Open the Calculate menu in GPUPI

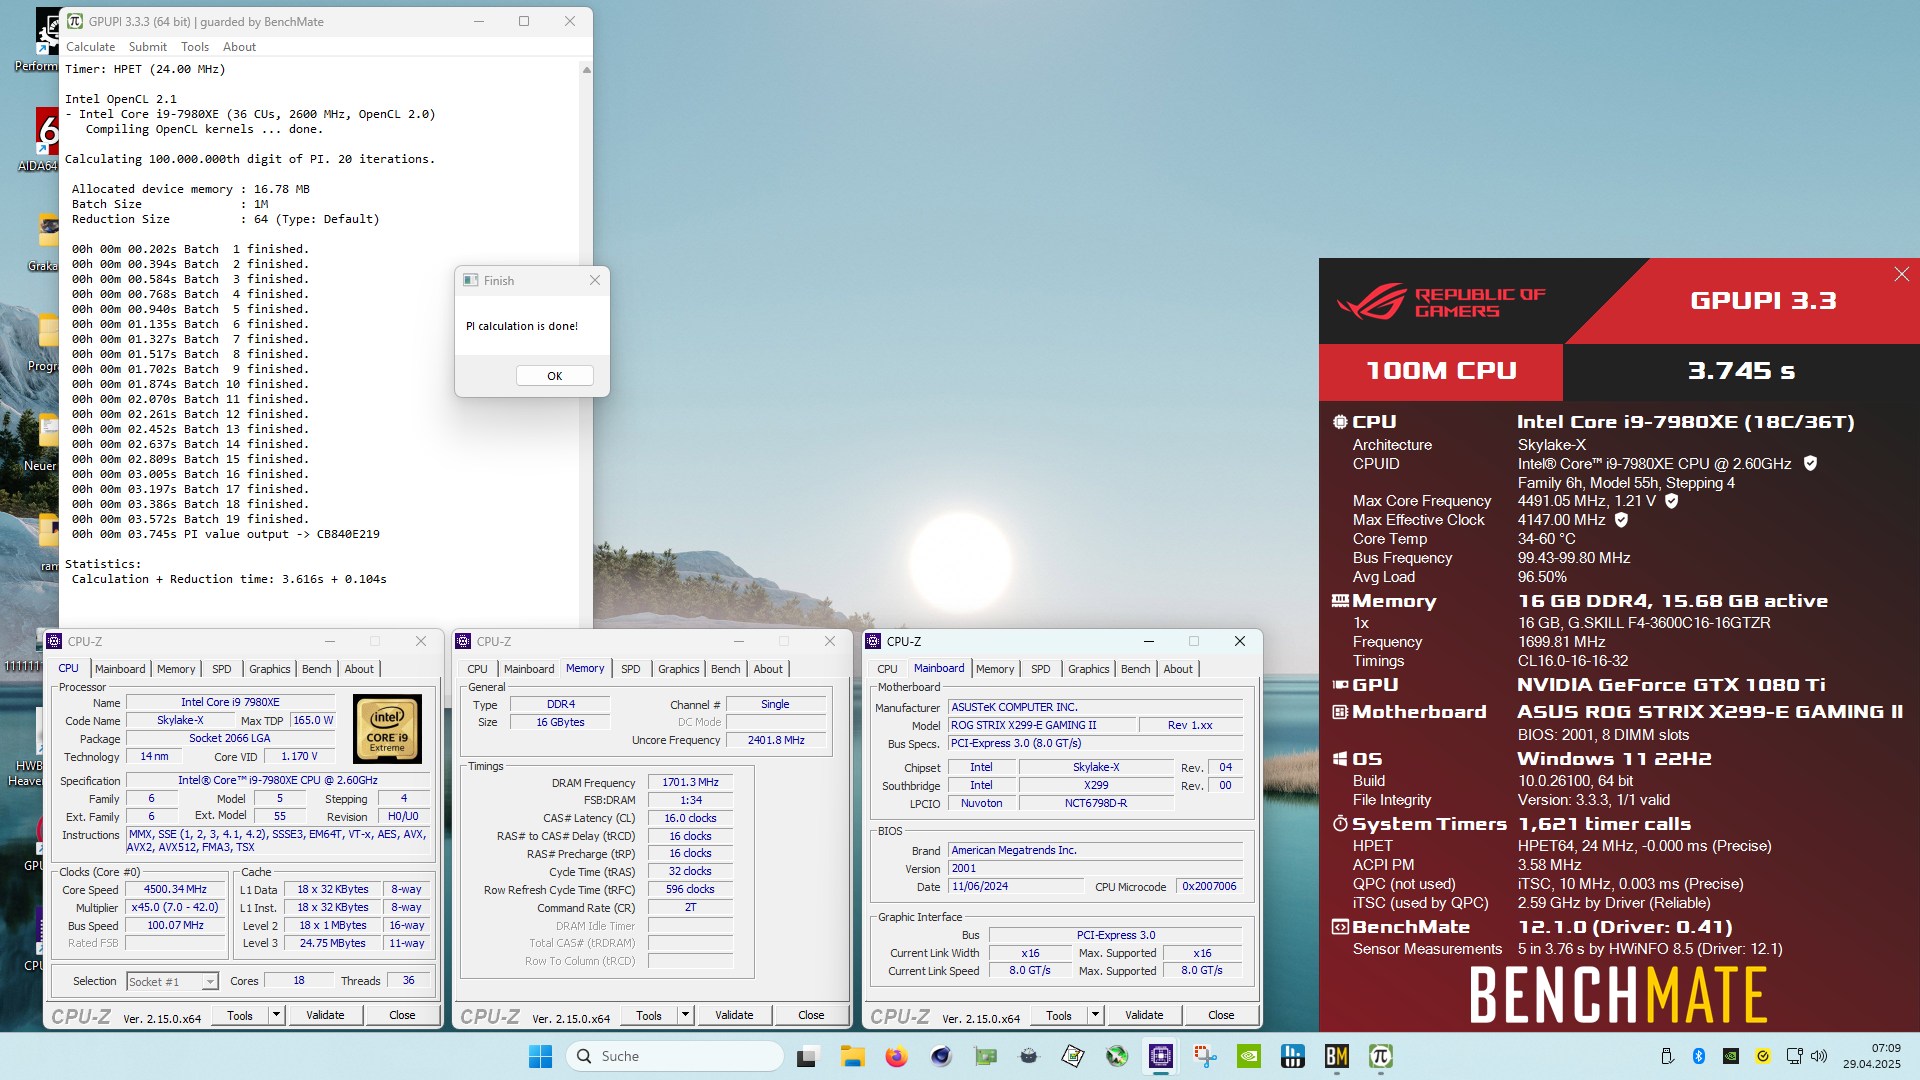pyautogui.click(x=90, y=47)
